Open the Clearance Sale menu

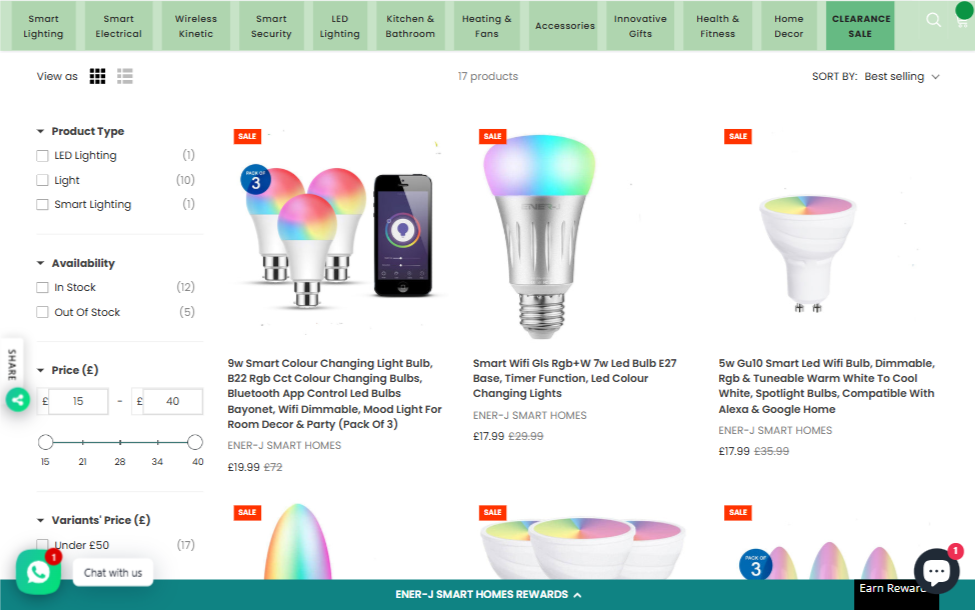861,26
